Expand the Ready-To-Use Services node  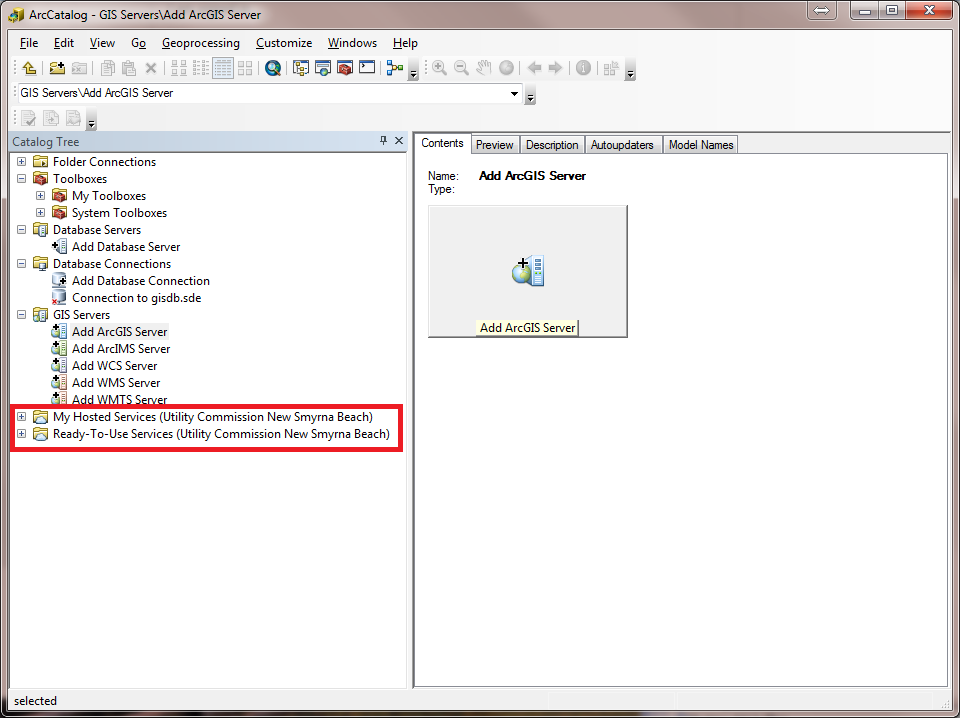(21, 434)
